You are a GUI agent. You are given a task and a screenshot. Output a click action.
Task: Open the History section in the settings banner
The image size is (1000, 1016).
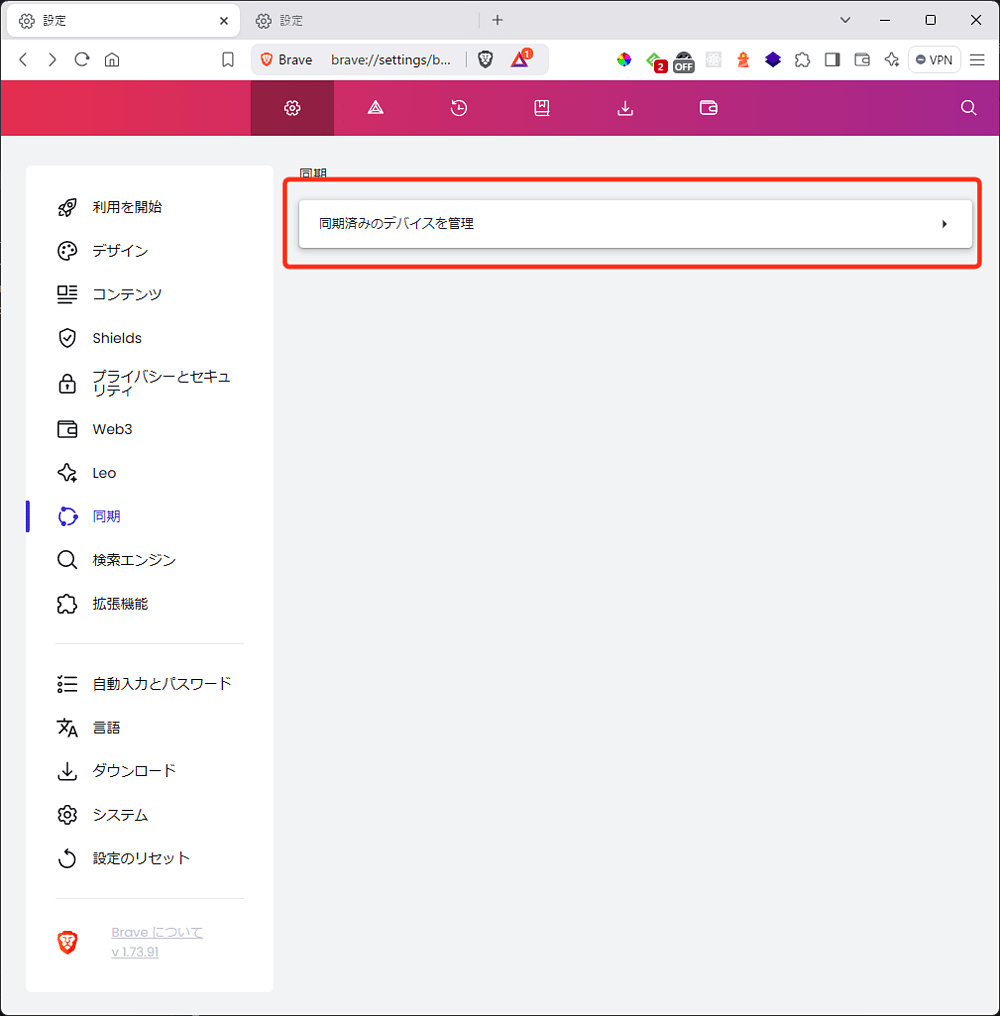pos(458,107)
